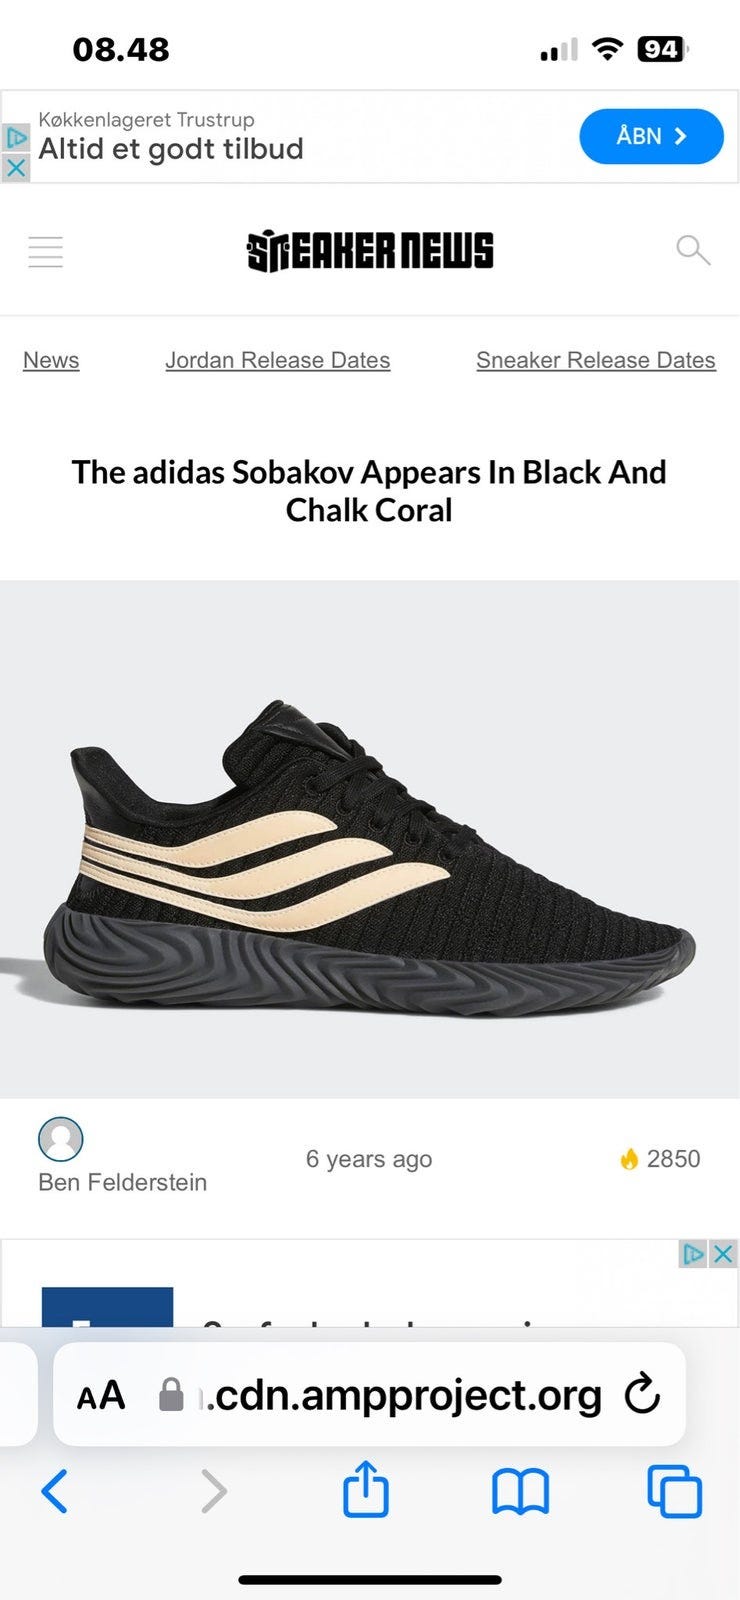Open Safari bookmarks book icon
This screenshot has width=740, height=1600.
(x=521, y=1491)
